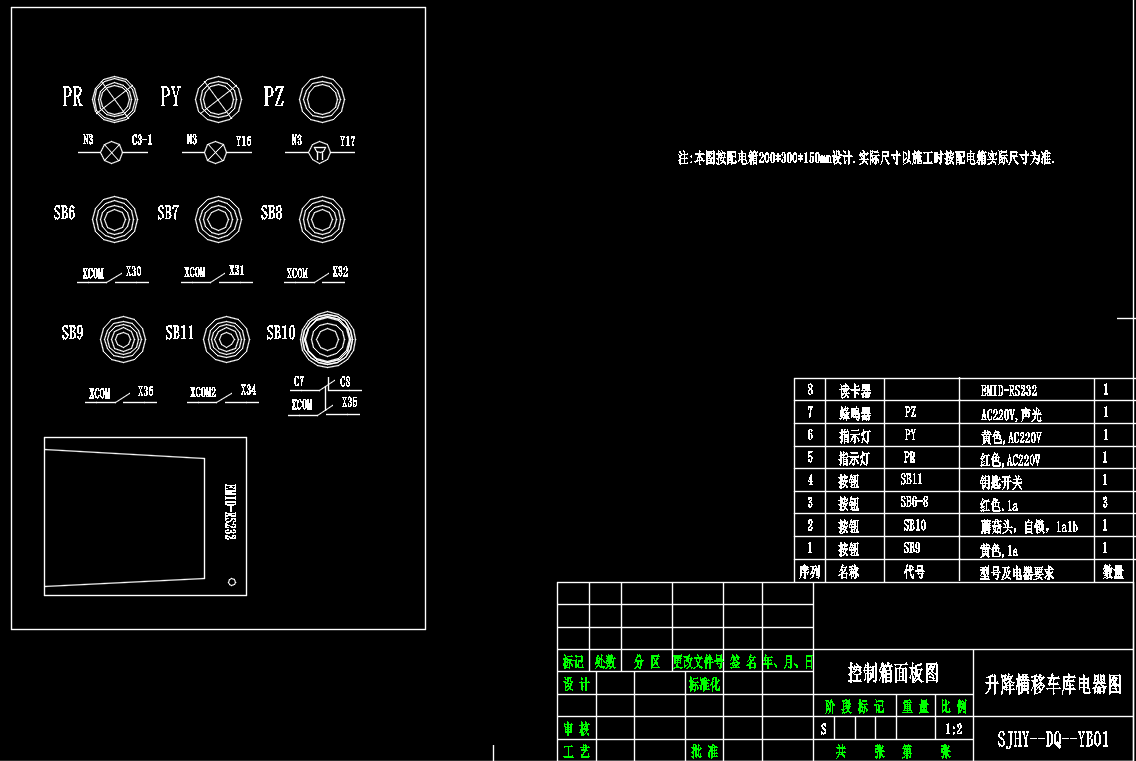Click the design note text about 200*300*150mm
The image size is (1136, 761).
pos(866,158)
